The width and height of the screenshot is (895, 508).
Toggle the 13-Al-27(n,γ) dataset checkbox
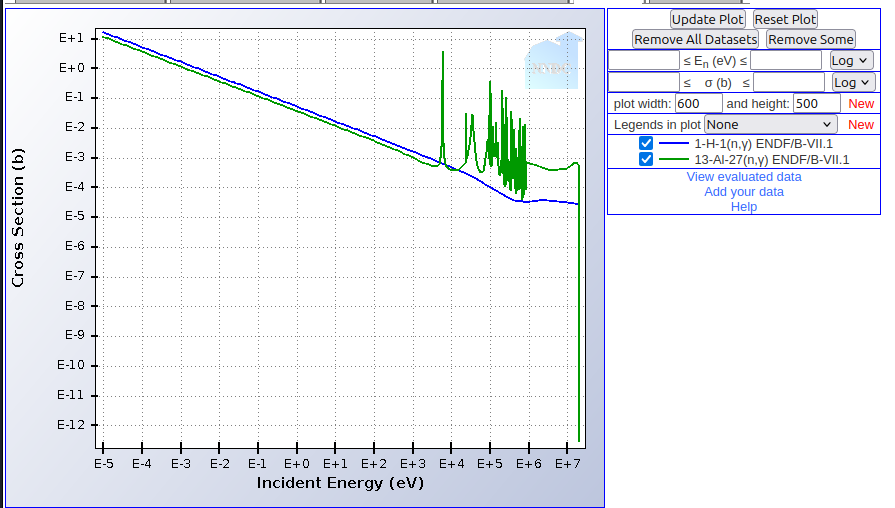(x=646, y=160)
